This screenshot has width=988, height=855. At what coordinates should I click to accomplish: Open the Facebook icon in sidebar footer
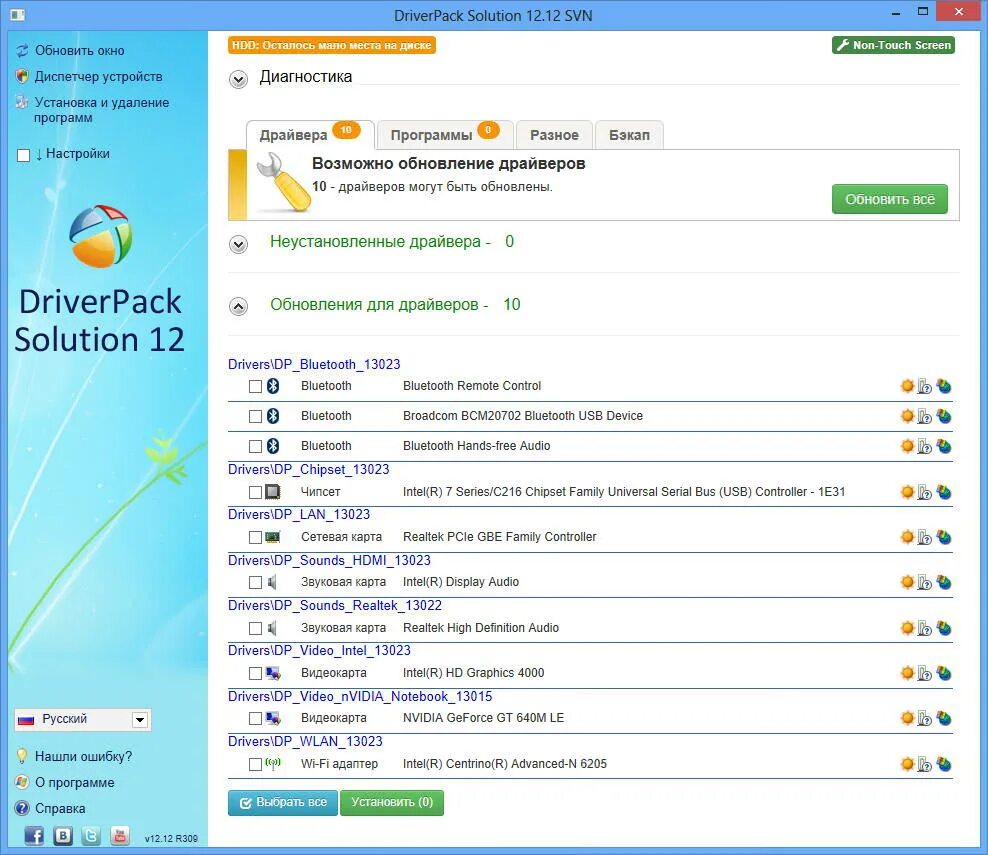coord(34,835)
